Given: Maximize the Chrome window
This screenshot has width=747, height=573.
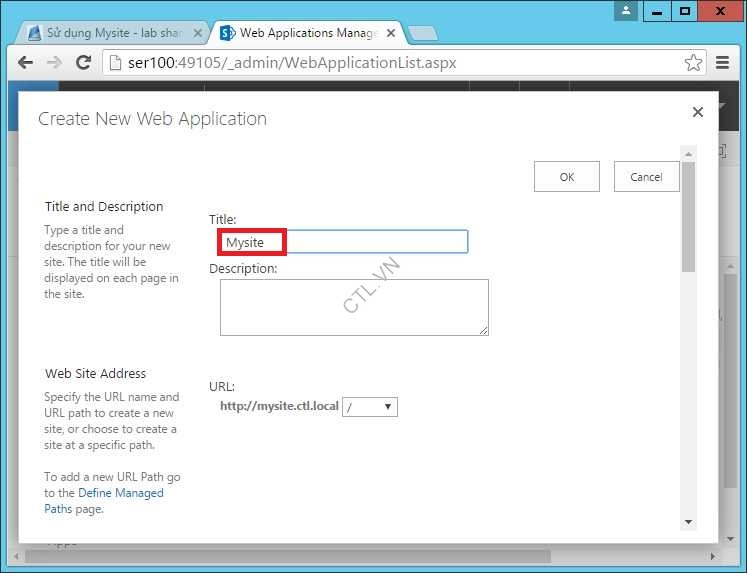Looking at the screenshot, I should 685,11.
